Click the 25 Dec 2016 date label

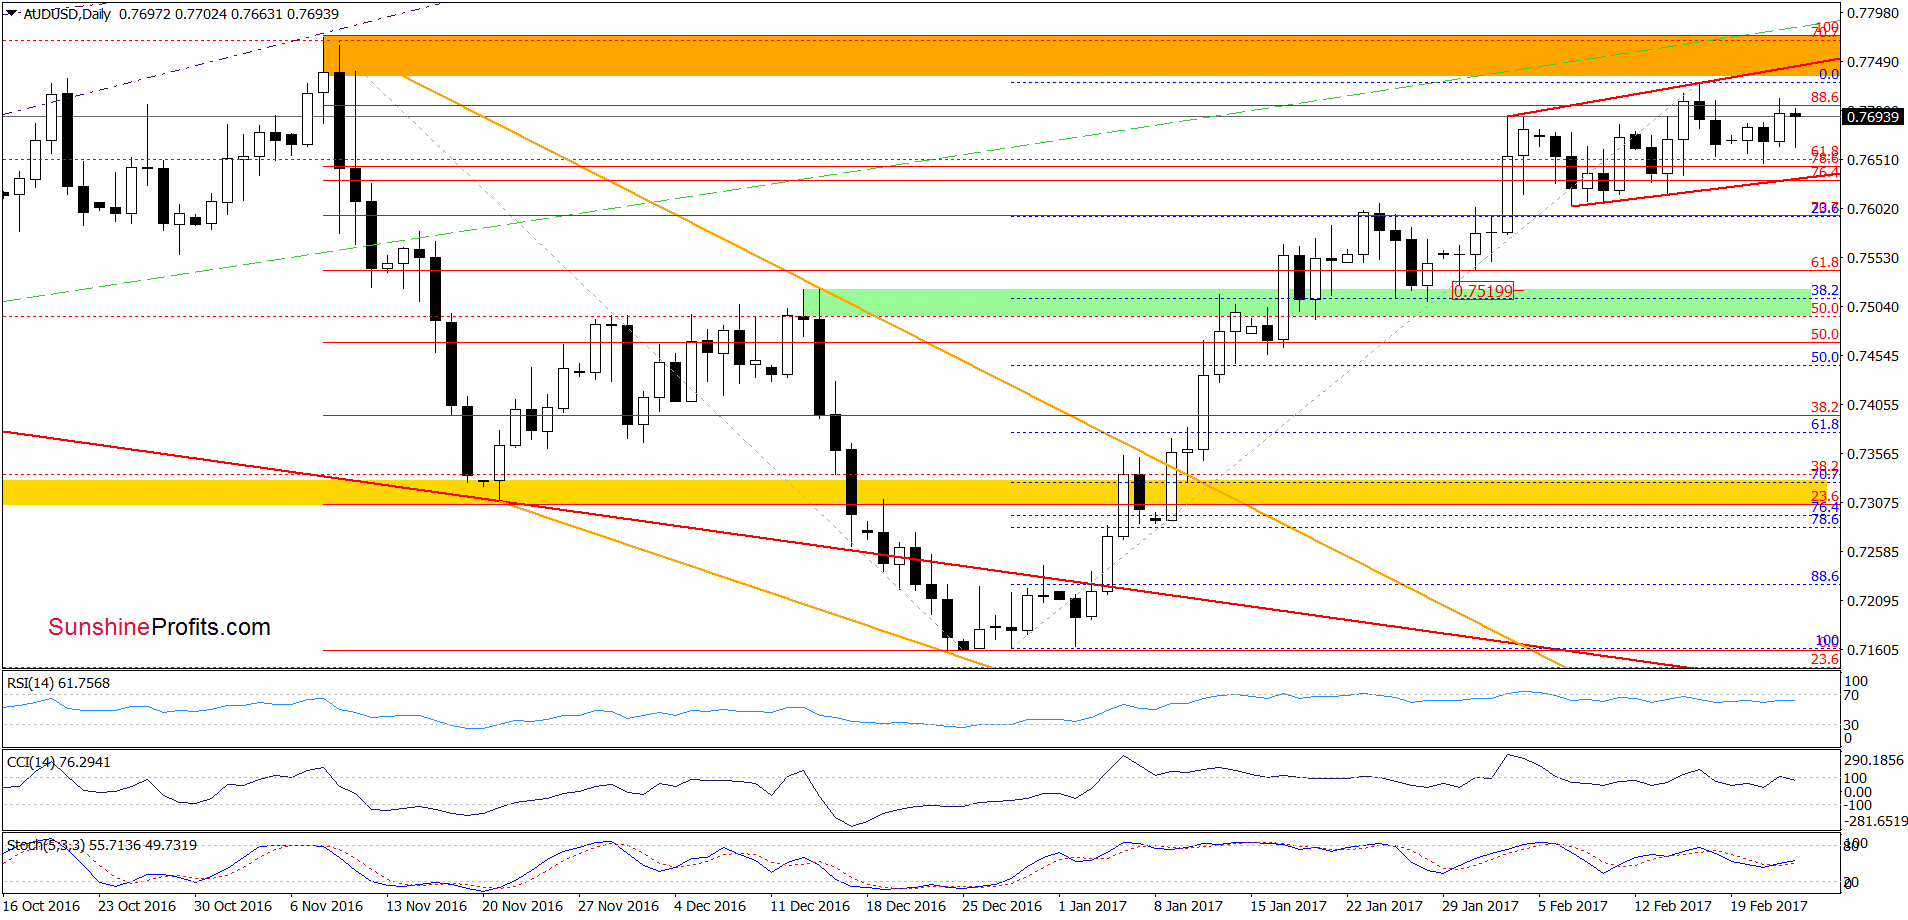click(1002, 906)
